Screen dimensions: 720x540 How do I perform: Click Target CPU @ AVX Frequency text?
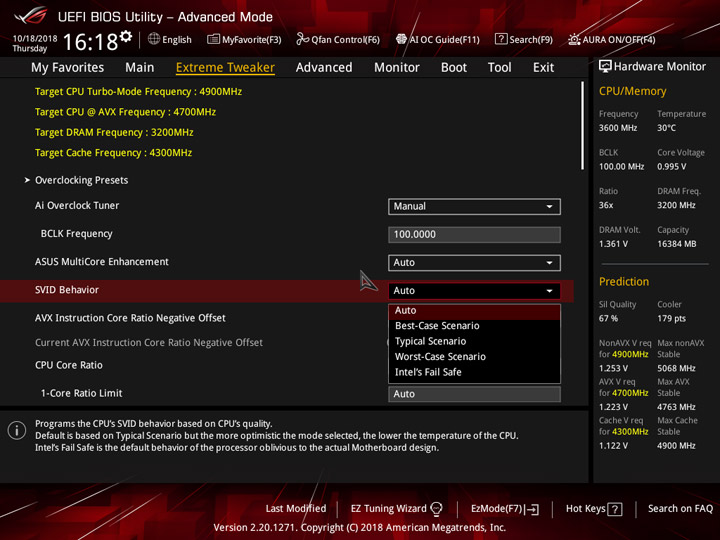click(x=125, y=112)
